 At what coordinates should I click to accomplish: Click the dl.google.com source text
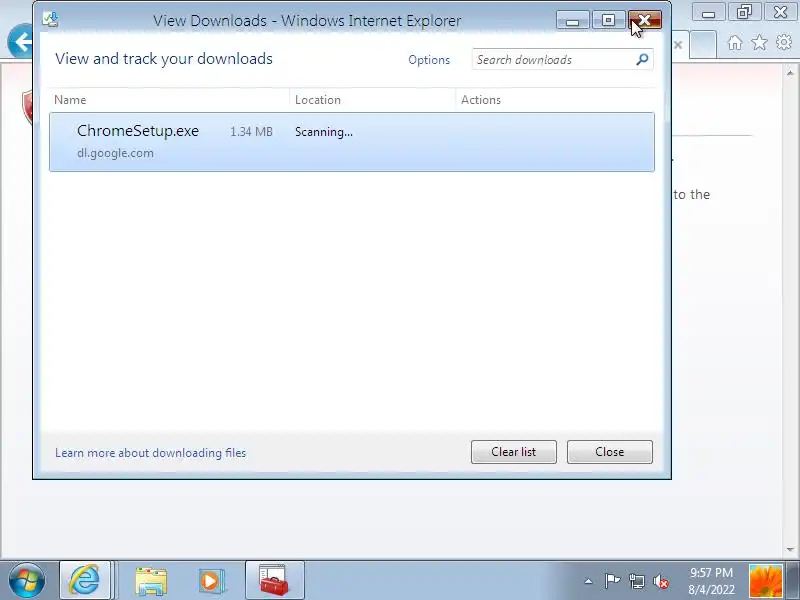click(x=115, y=153)
